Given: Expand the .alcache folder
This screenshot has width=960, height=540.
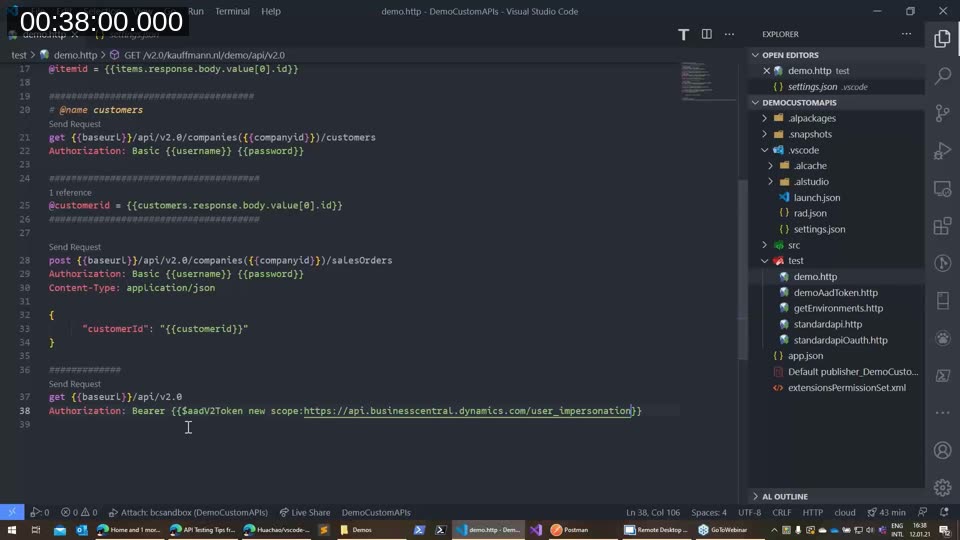Looking at the screenshot, I should tap(810, 166).
